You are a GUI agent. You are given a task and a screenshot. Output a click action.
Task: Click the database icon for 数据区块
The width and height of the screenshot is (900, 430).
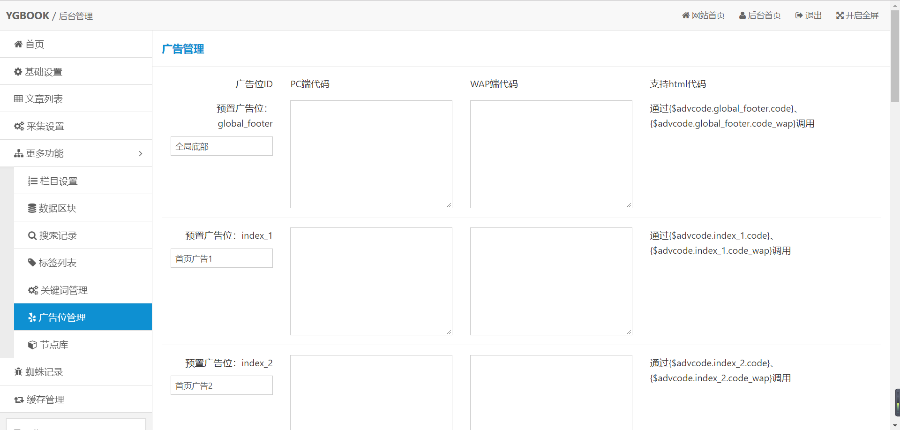32,208
